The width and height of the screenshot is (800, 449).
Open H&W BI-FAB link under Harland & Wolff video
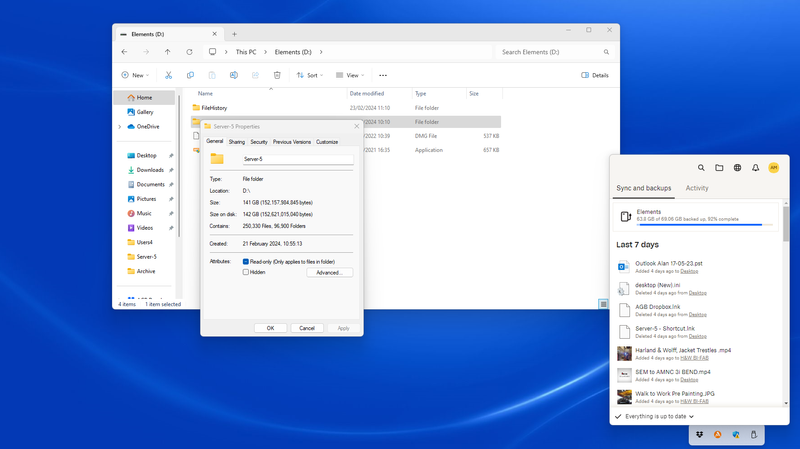(694, 358)
